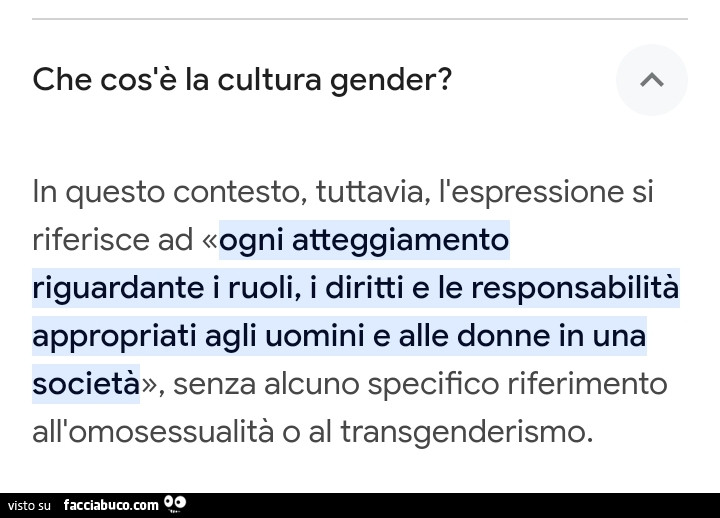Click the "visto su" label in footer
The image size is (720, 518).
point(29,506)
